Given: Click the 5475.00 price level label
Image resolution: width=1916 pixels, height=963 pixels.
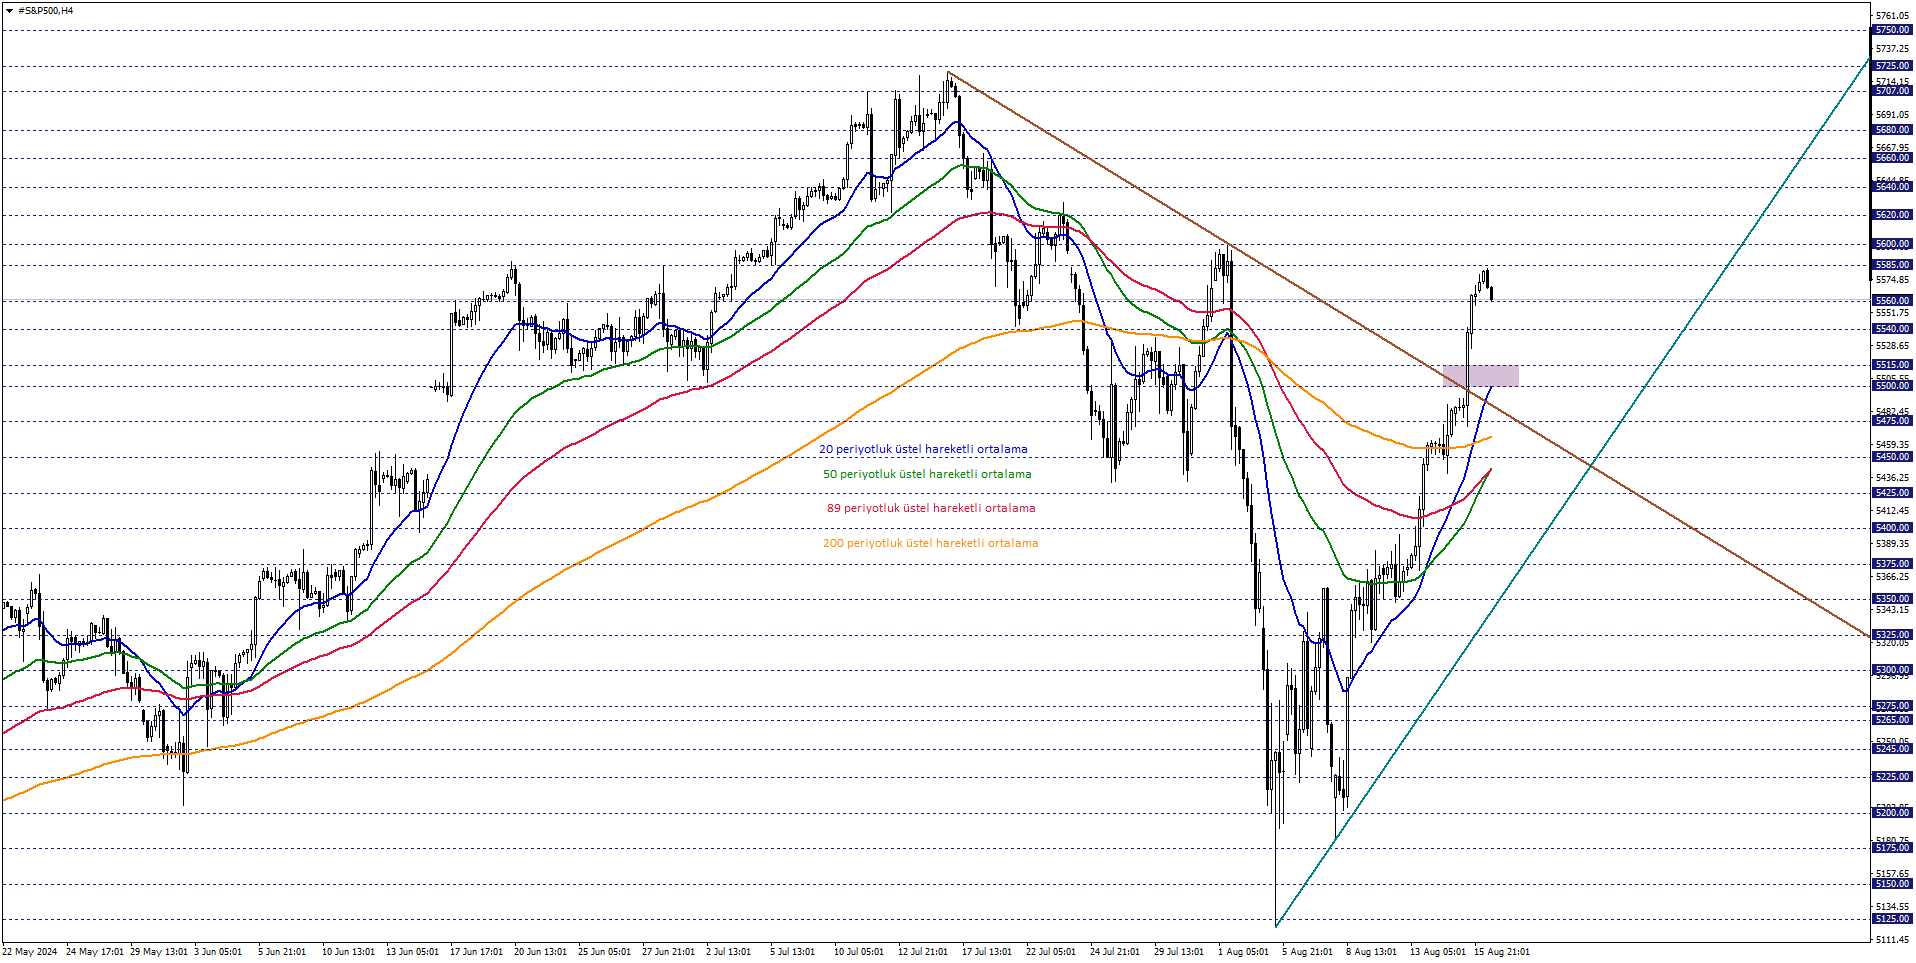Looking at the screenshot, I should click(1892, 421).
